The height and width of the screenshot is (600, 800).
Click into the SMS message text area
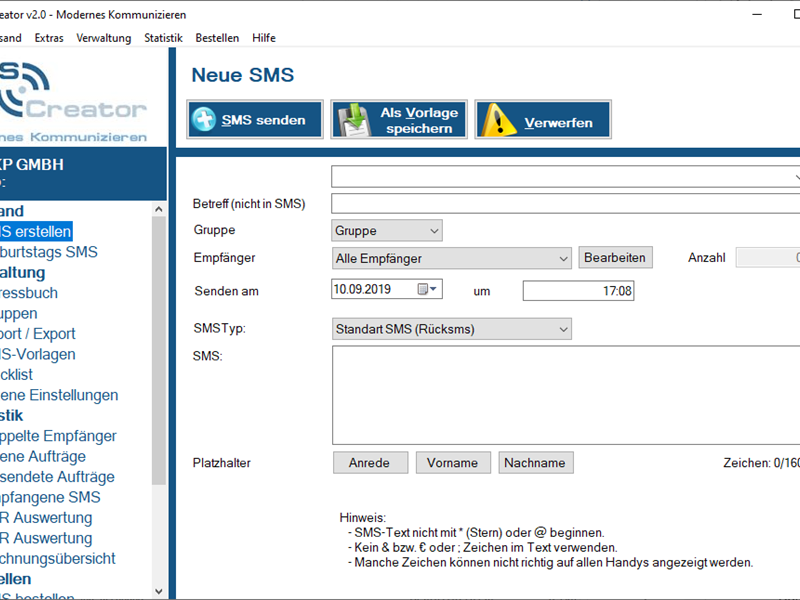tap(565, 395)
